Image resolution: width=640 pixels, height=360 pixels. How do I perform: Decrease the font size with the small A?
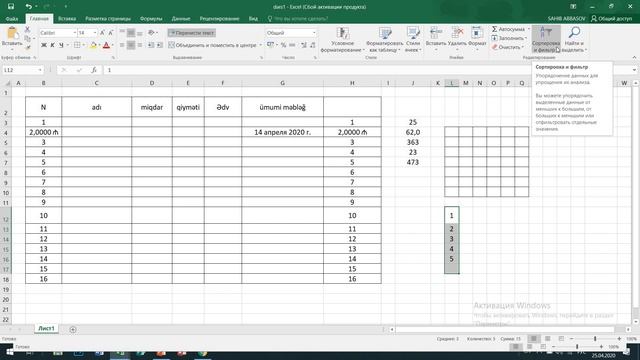pyautogui.click(x=110, y=33)
